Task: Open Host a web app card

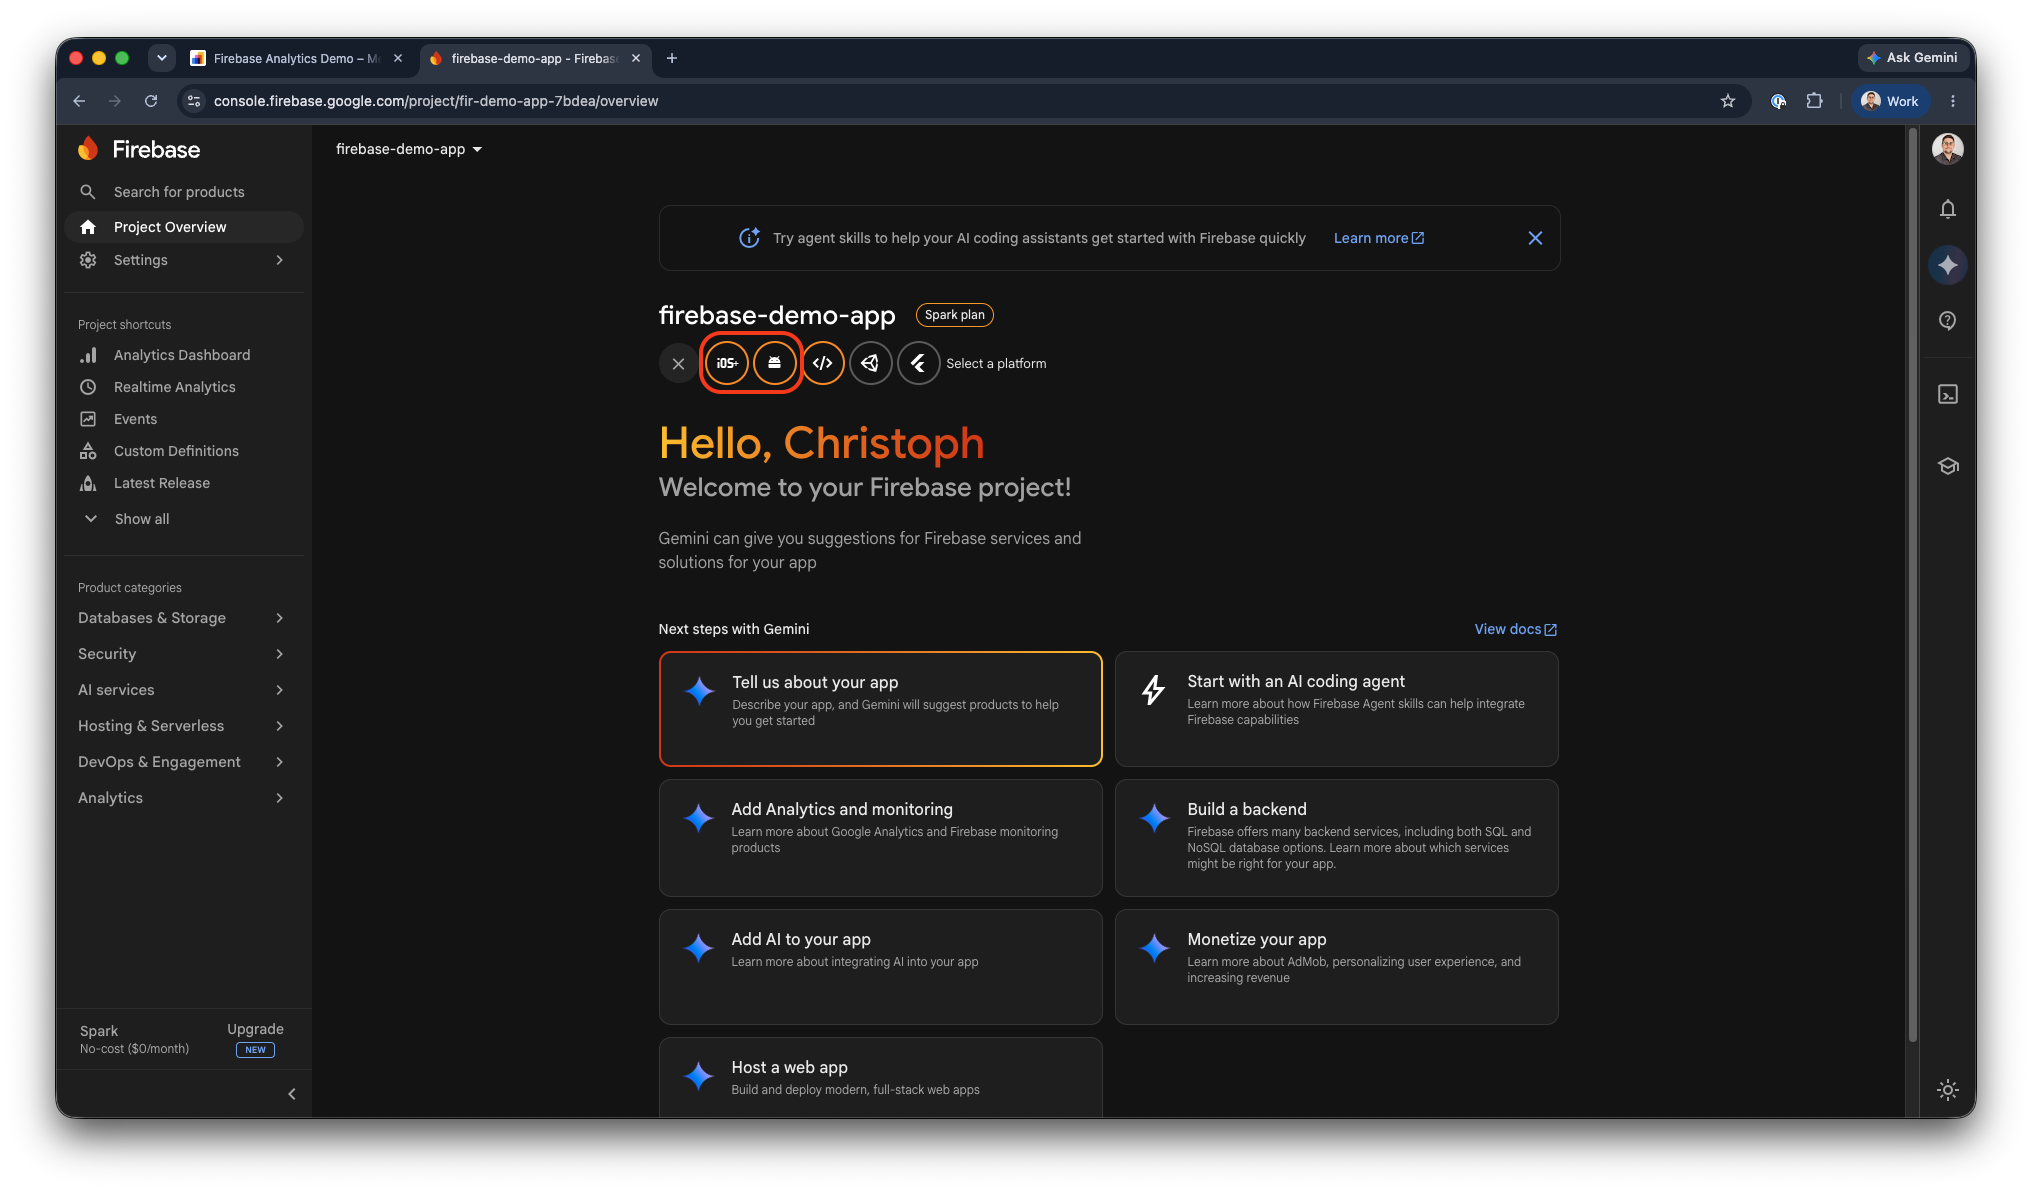Action: pos(880,1078)
